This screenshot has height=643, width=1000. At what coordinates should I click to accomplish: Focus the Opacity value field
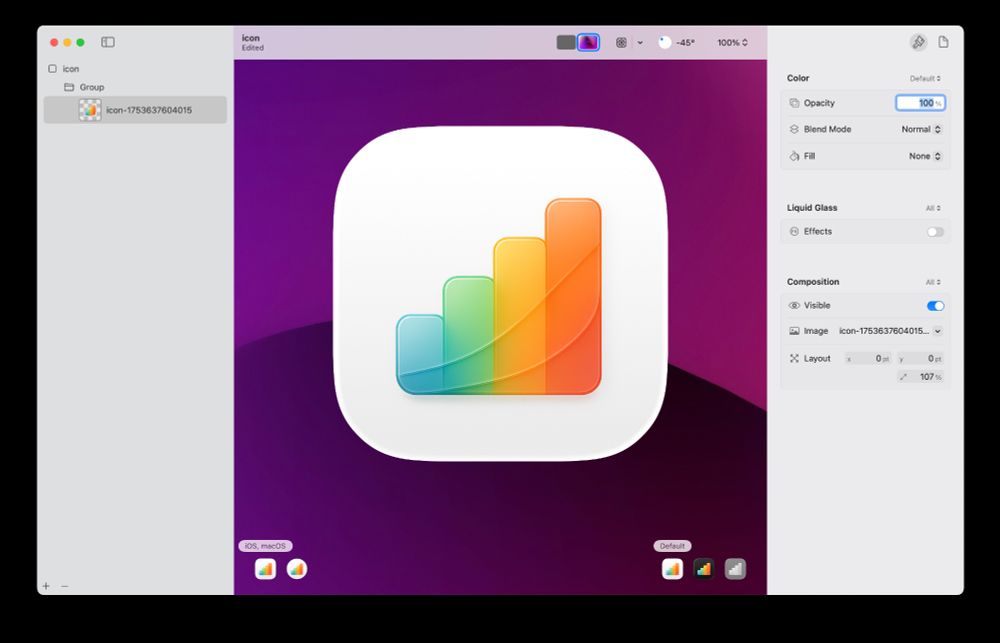pos(920,103)
